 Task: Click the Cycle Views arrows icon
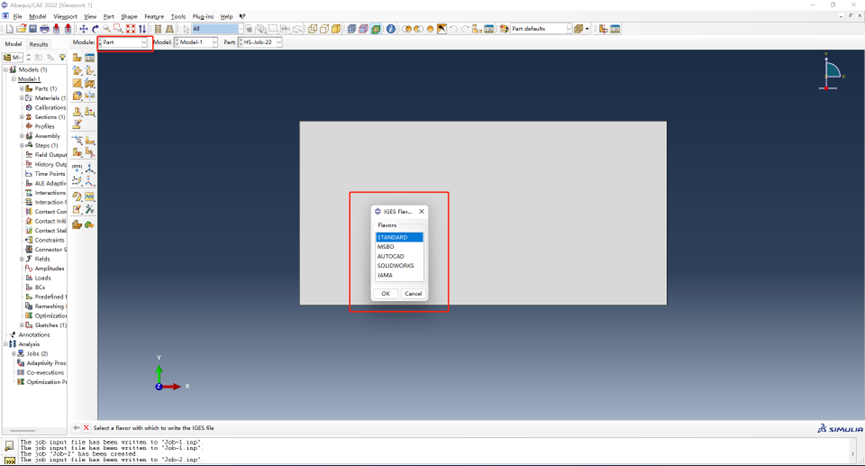pyautogui.click(x=142, y=29)
